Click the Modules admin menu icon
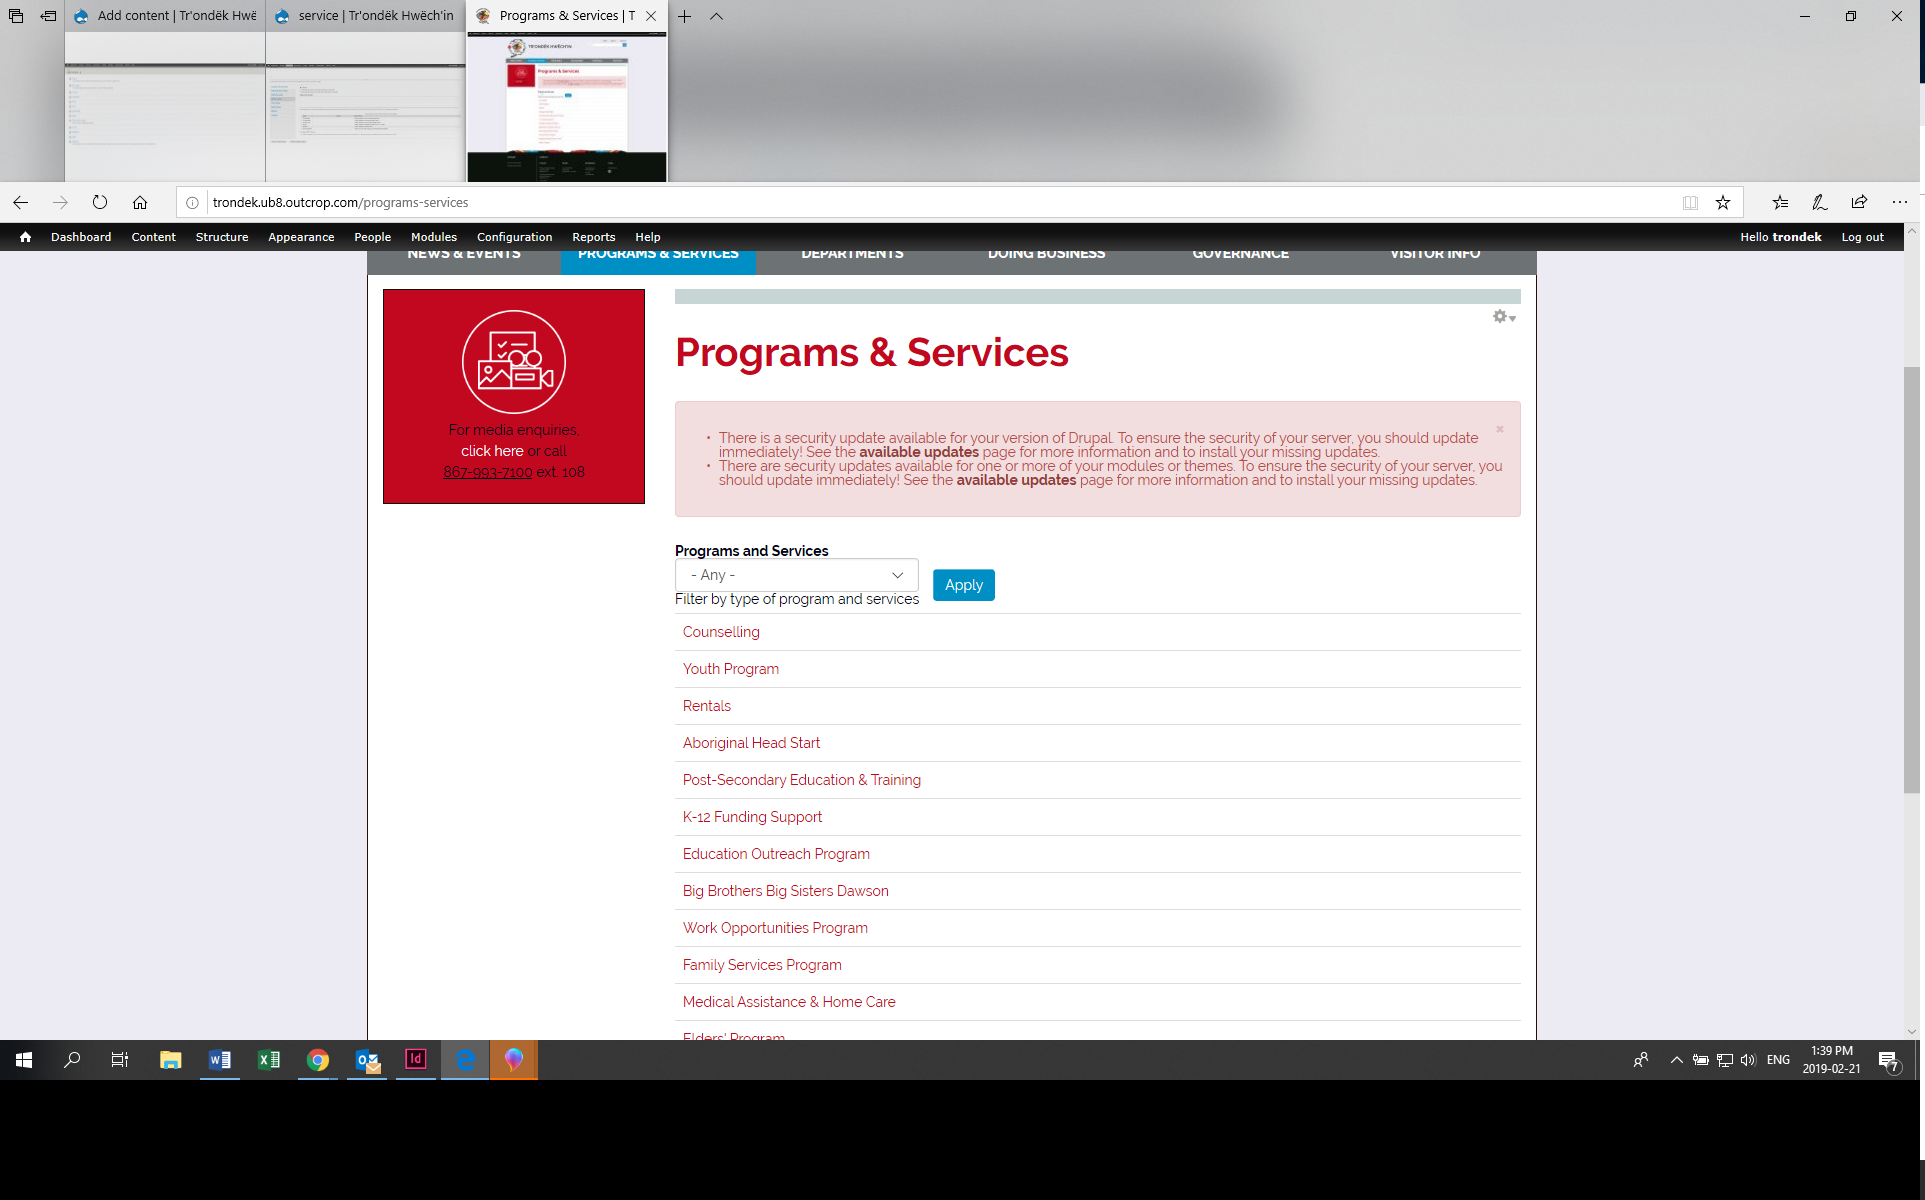Viewport: 1925px width, 1200px height. [x=434, y=238]
